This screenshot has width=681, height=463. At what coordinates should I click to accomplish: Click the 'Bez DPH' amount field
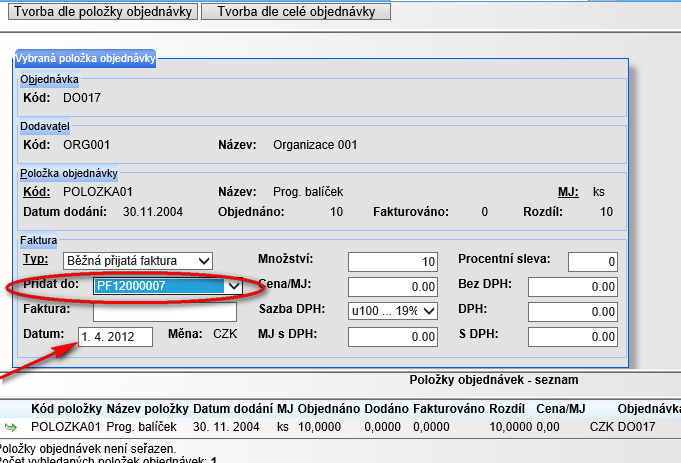pyautogui.click(x=572, y=287)
